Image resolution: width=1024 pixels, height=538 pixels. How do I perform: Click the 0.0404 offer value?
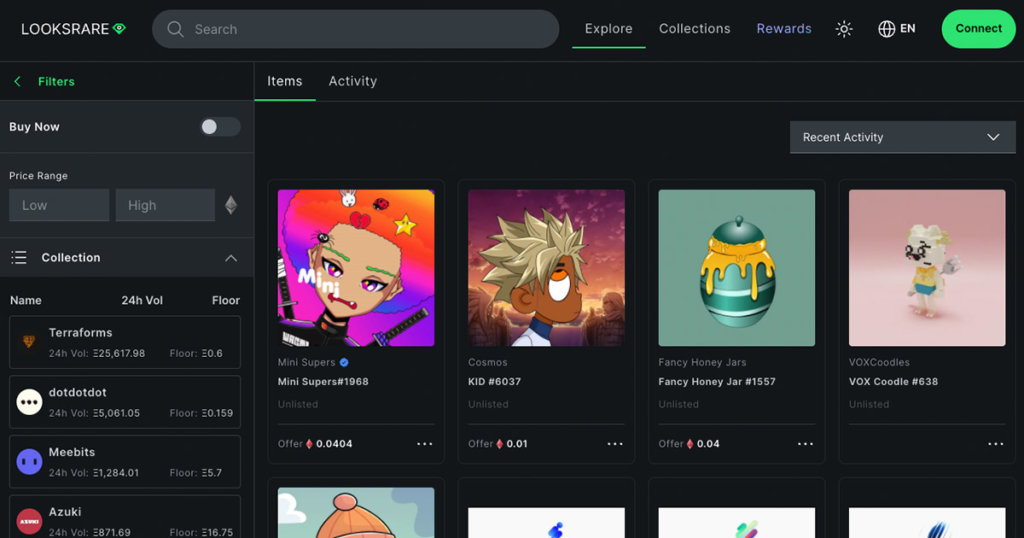click(x=334, y=444)
